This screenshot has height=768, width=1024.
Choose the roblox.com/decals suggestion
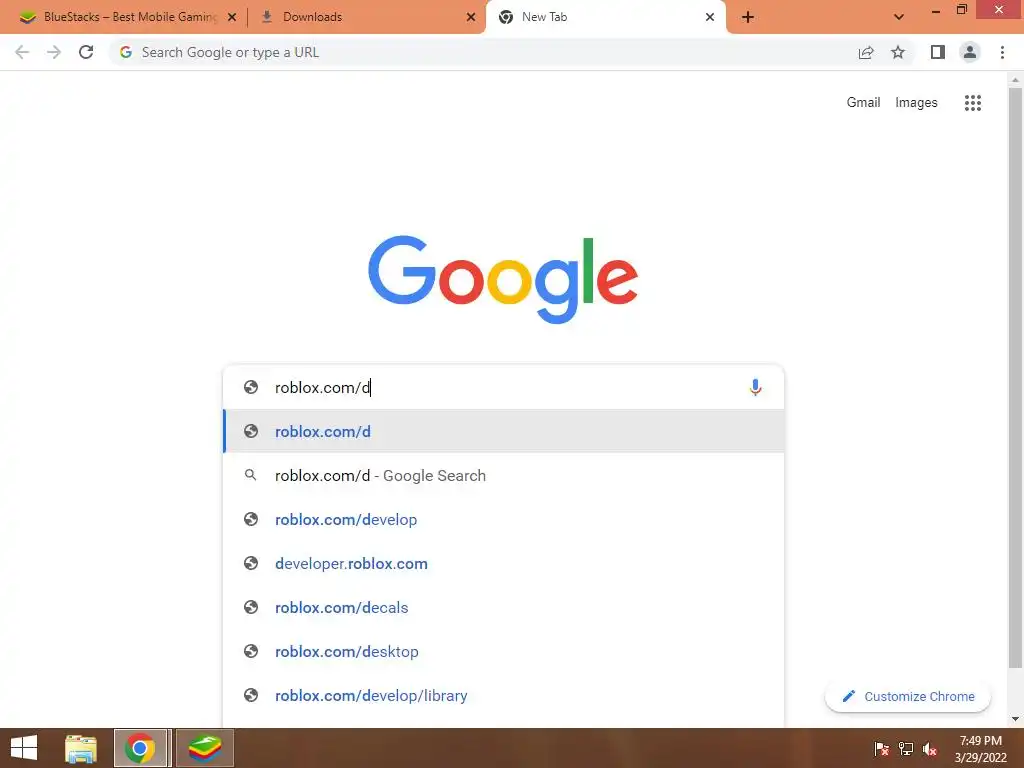click(x=504, y=607)
